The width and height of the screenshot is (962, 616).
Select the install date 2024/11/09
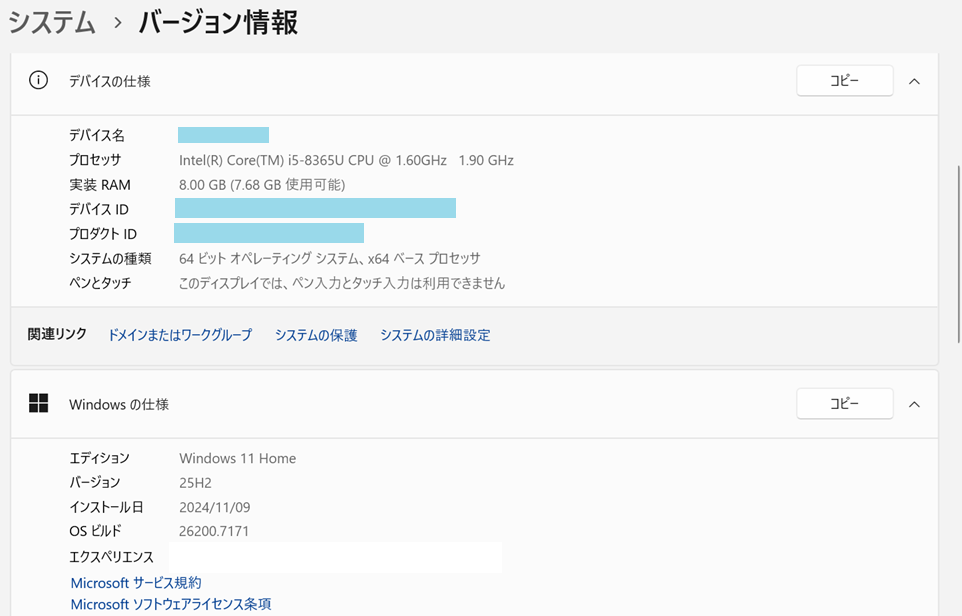pos(215,507)
